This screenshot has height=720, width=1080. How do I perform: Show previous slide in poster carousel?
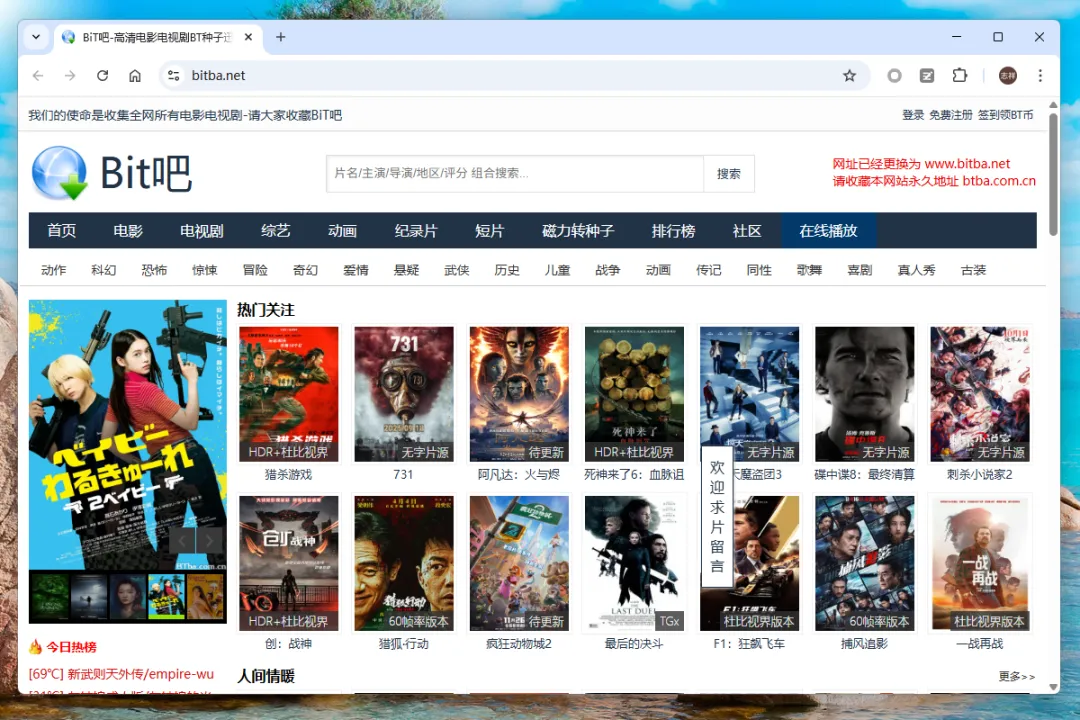pyautogui.click(x=182, y=539)
